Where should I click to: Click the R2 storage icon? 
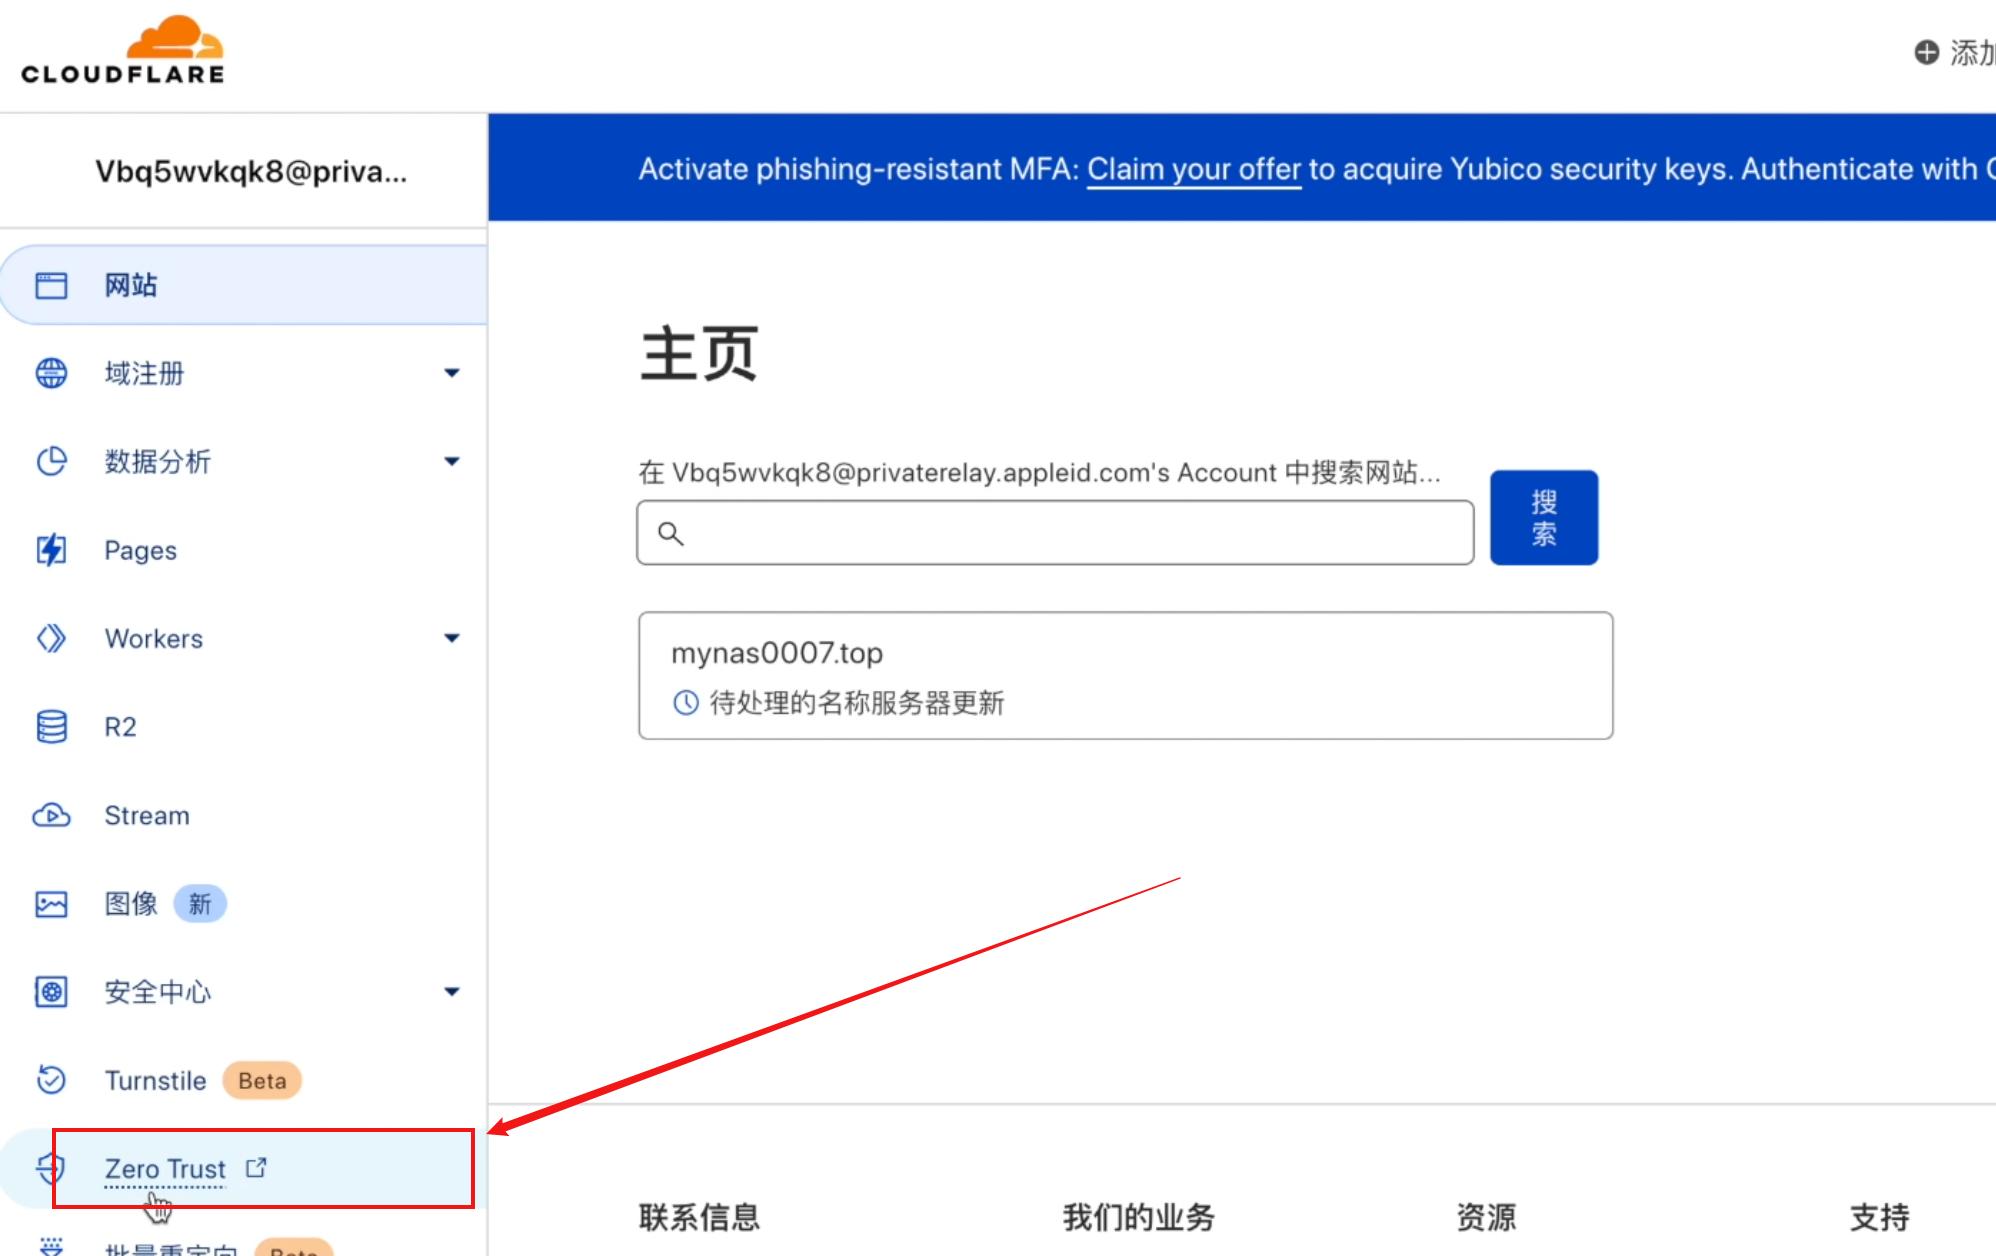pyautogui.click(x=51, y=727)
